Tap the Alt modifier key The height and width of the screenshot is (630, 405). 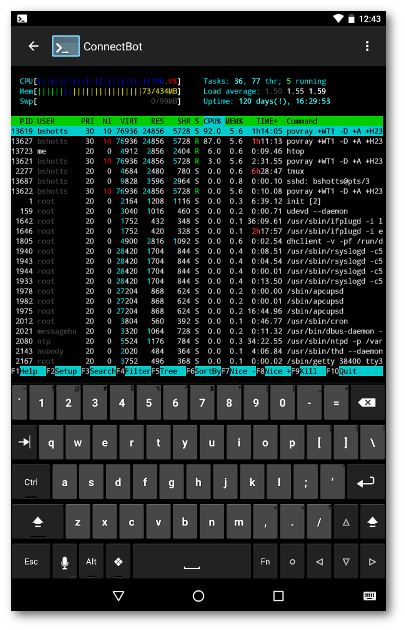[91, 562]
